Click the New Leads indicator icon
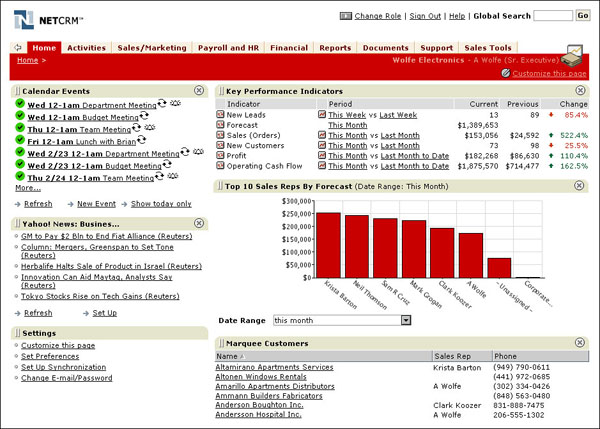The width and height of the screenshot is (600, 429). [x=220, y=114]
